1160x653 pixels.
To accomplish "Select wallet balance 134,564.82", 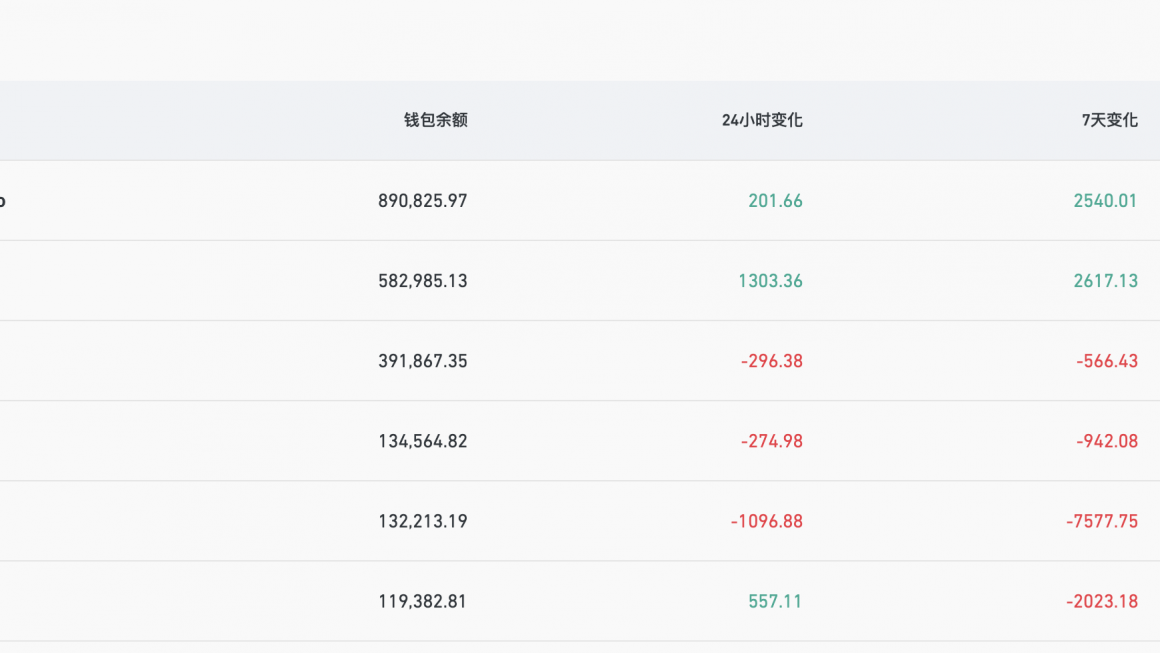I will [x=422, y=441].
